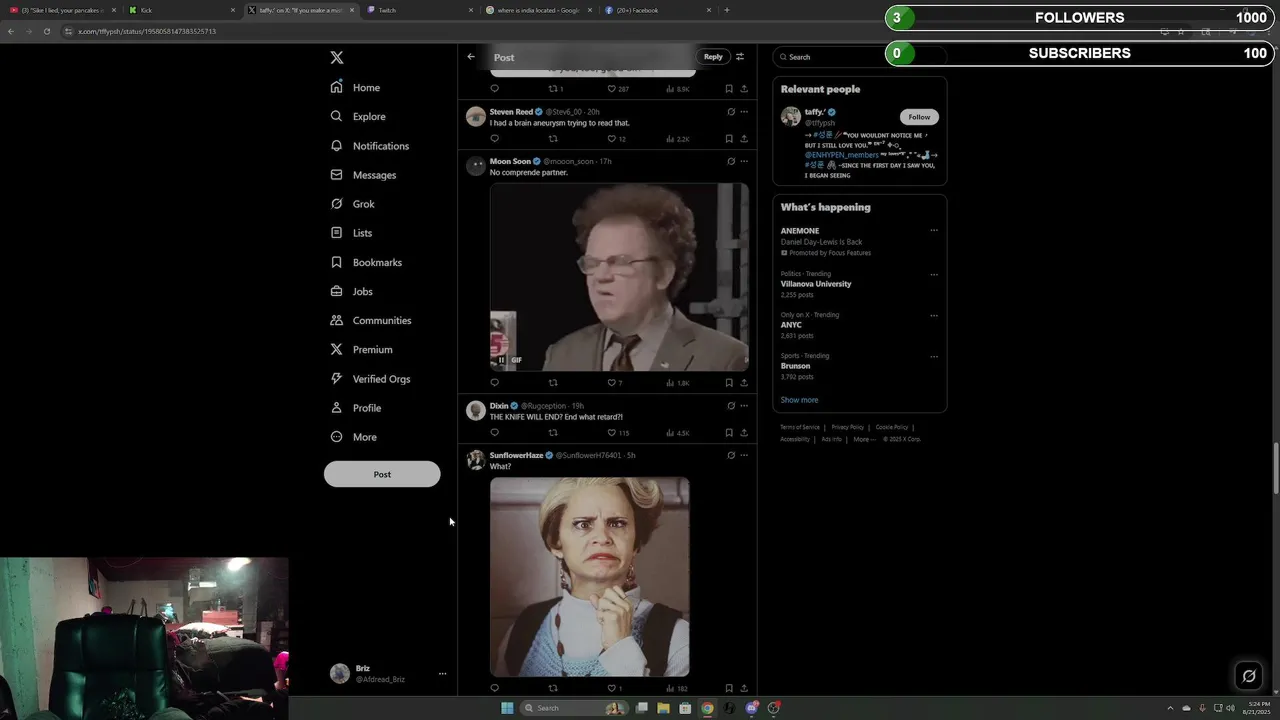Expand the More menu in sidebar
1280x720 pixels.
(x=353, y=437)
